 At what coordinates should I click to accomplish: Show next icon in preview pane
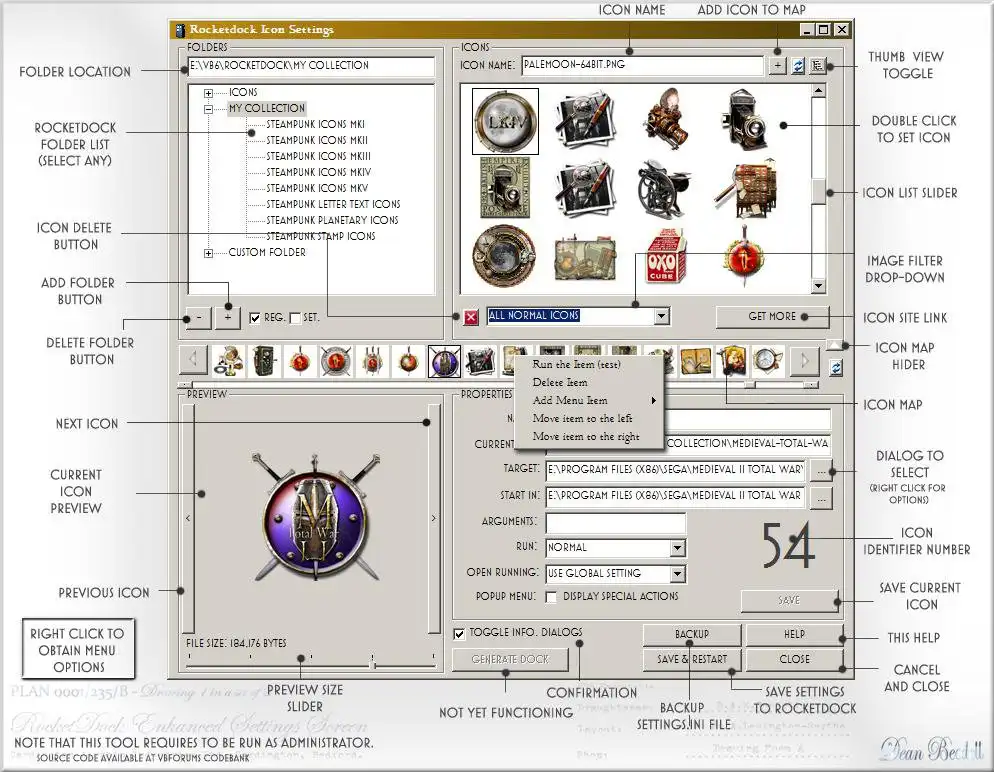pyautogui.click(x=434, y=518)
